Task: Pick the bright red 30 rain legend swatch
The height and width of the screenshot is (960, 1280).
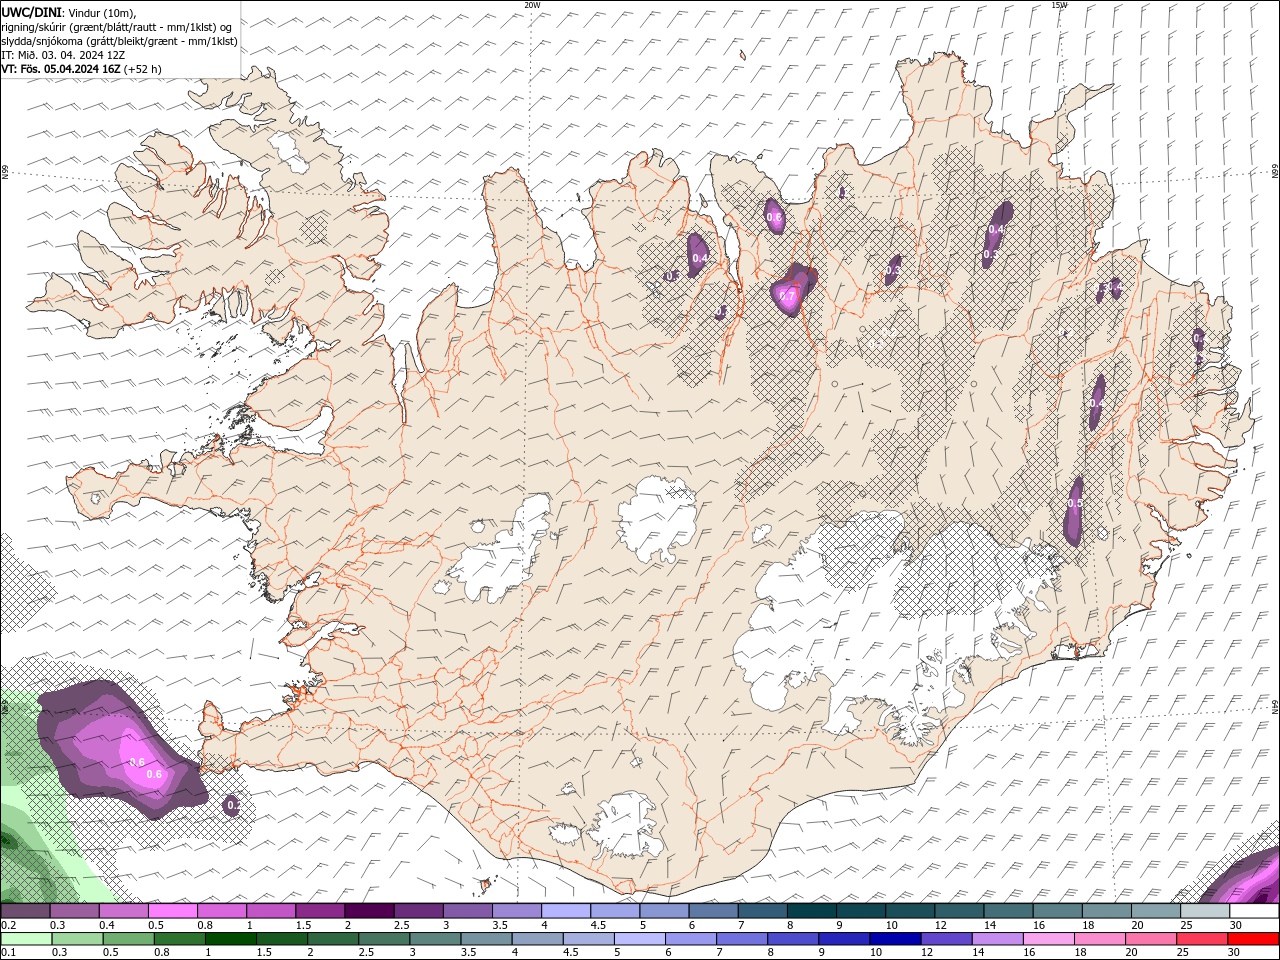Action: coord(1252,939)
